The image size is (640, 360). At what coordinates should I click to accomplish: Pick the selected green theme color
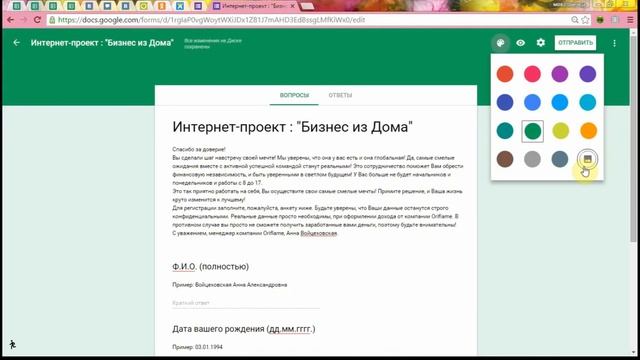pyautogui.click(x=532, y=131)
